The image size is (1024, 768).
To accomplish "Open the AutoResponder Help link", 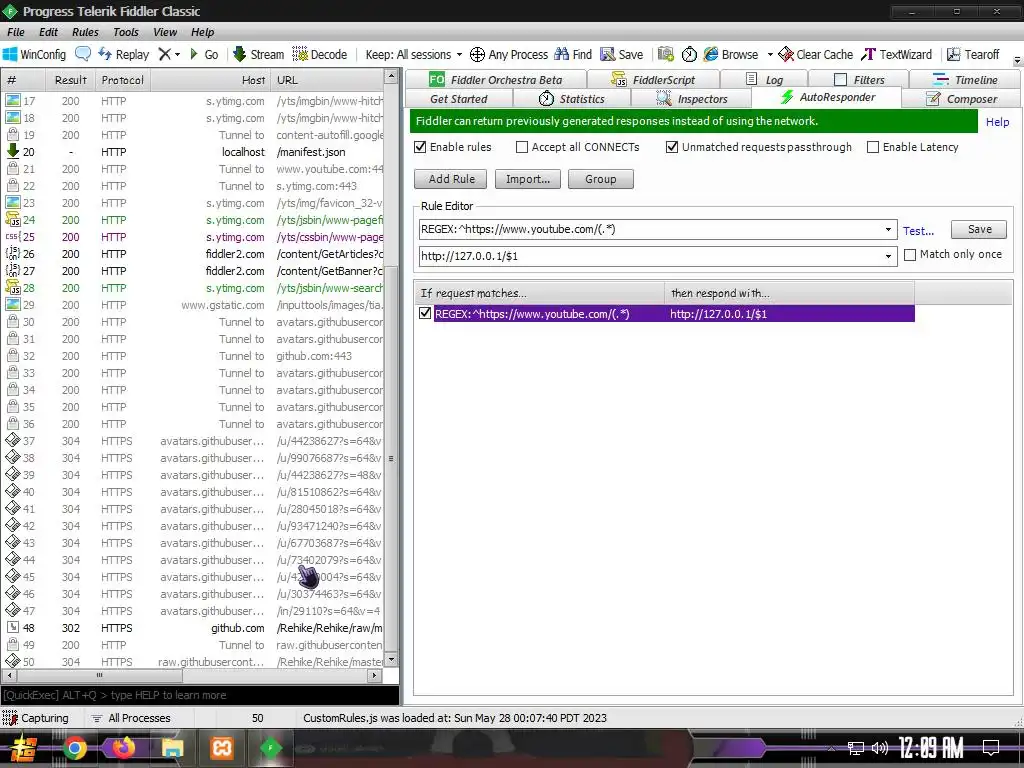I will (997, 121).
